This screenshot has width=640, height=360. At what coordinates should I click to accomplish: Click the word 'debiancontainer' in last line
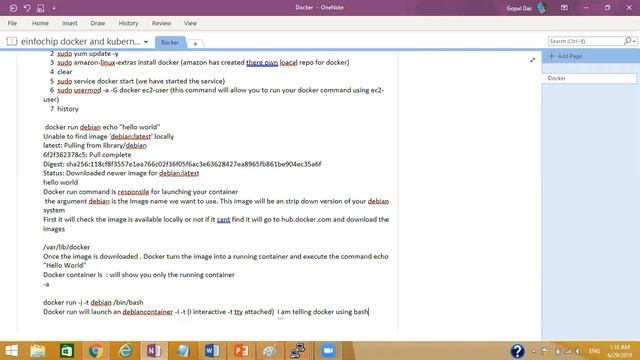(148, 312)
